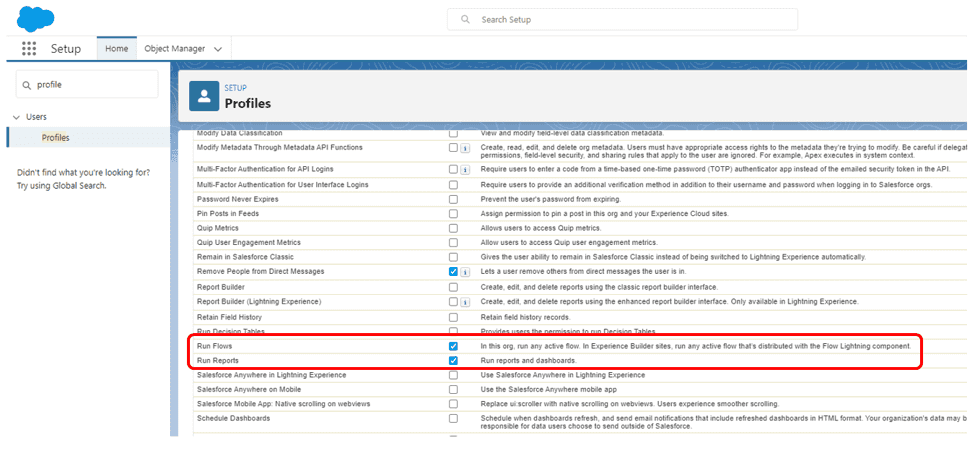Click magnifier icon in Quick Find box

coord(27,85)
